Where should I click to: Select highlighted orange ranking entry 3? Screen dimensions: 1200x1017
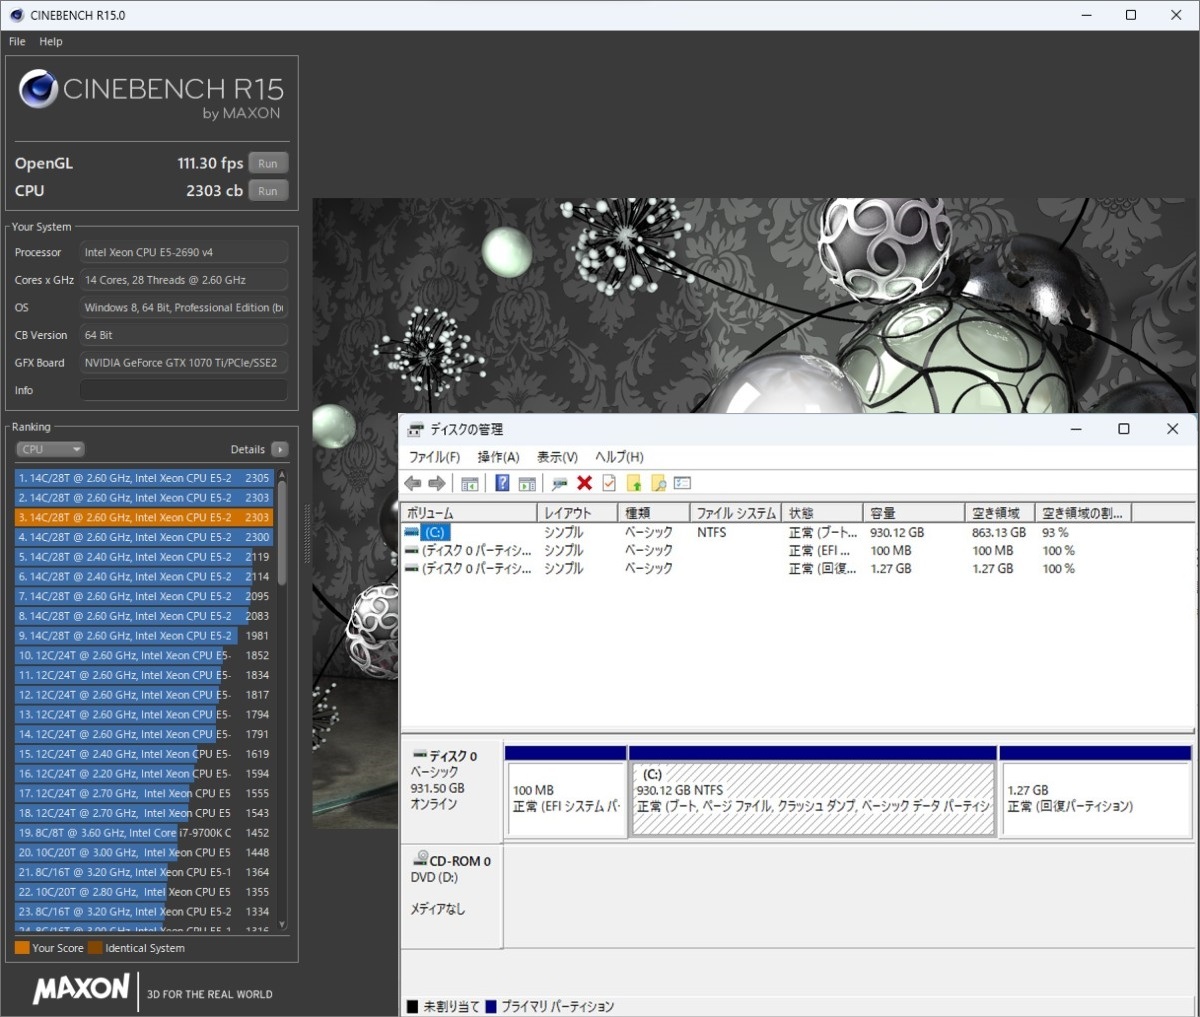pos(144,517)
